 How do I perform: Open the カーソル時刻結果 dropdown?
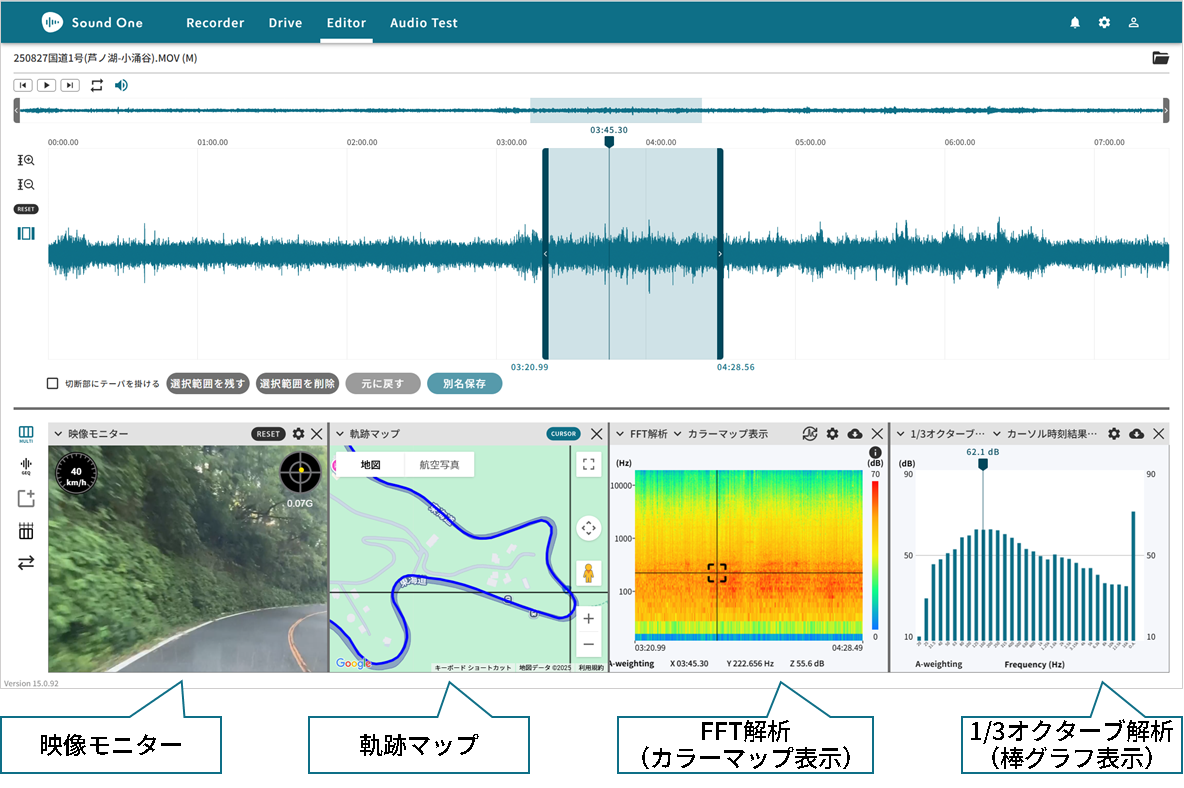(1045, 434)
